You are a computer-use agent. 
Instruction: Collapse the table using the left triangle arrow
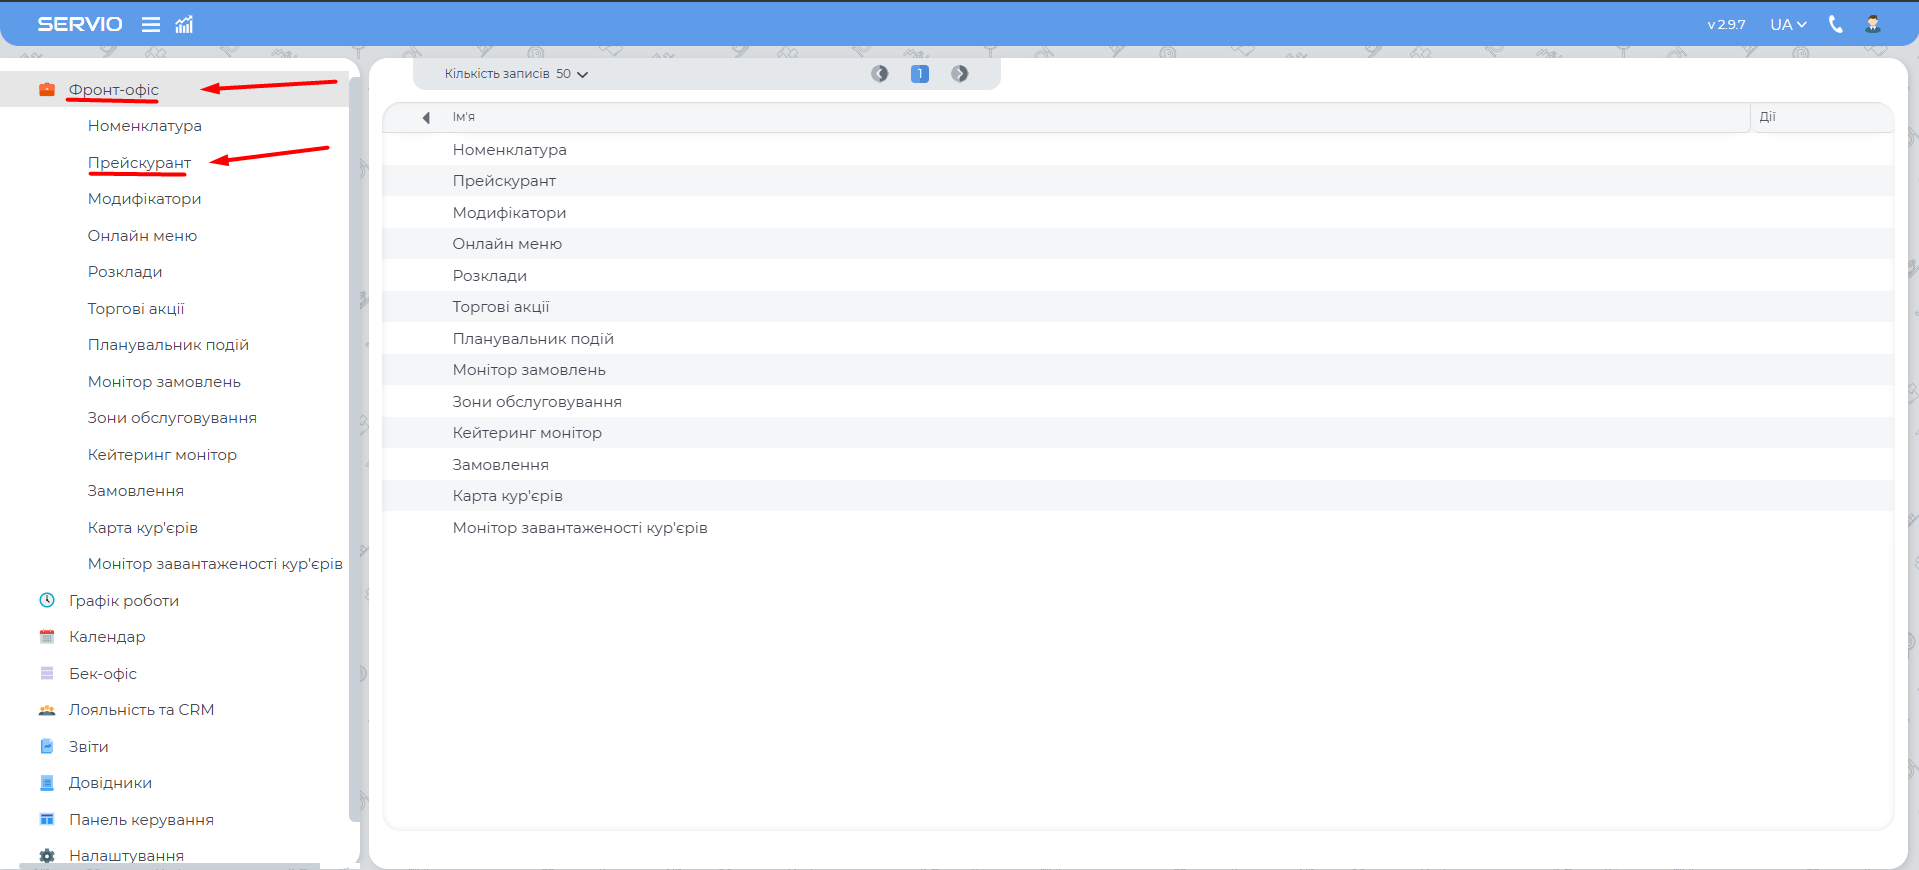pos(426,118)
